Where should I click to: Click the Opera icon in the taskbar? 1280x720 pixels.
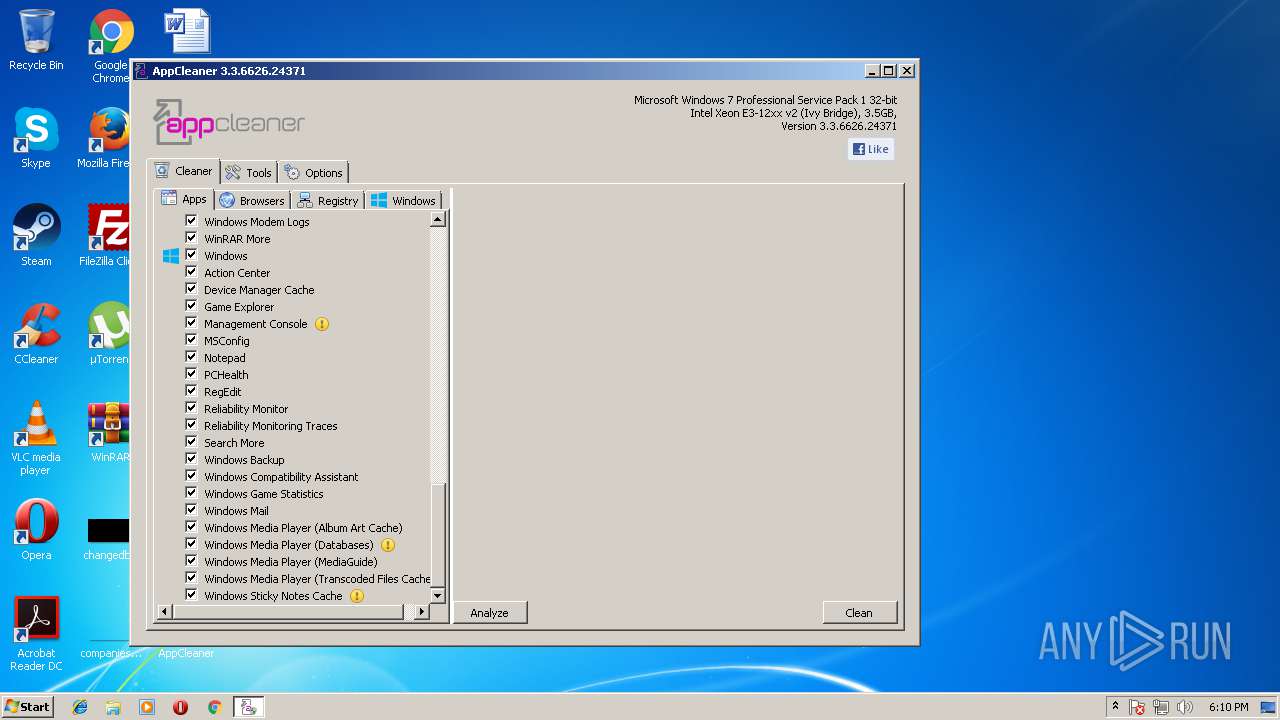[180, 707]
